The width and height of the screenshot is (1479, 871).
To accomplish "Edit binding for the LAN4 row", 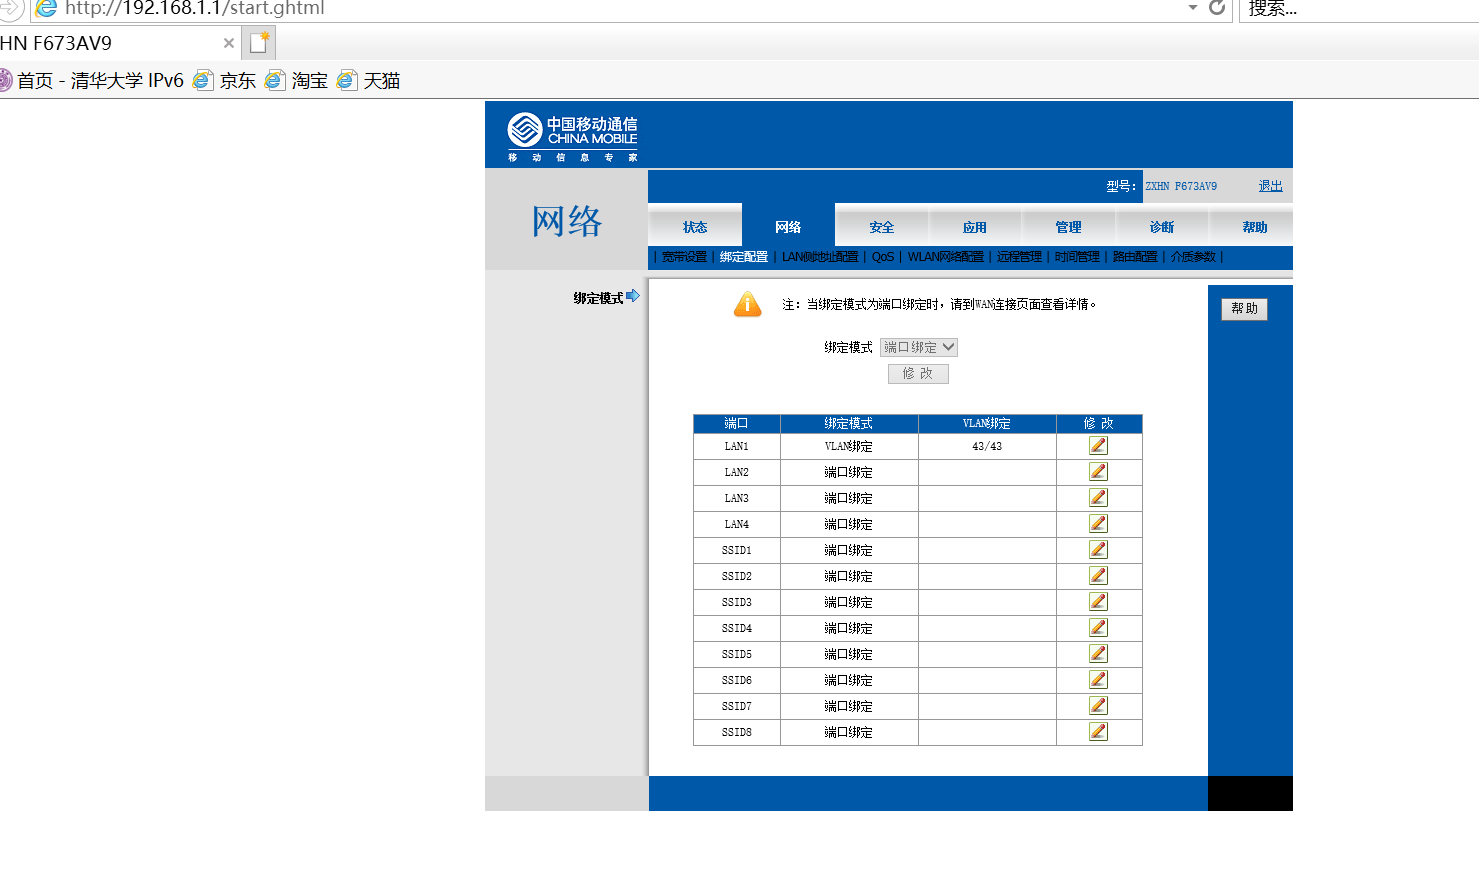I will pyautogui.click(x=1098, y=524).
